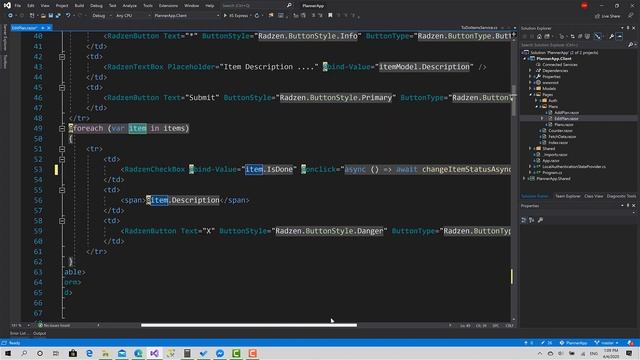Viewport: 640px width, 360px height.
Task: Toggle Solution Explorer Preview Selected Items icon
Action: (620, 37)
